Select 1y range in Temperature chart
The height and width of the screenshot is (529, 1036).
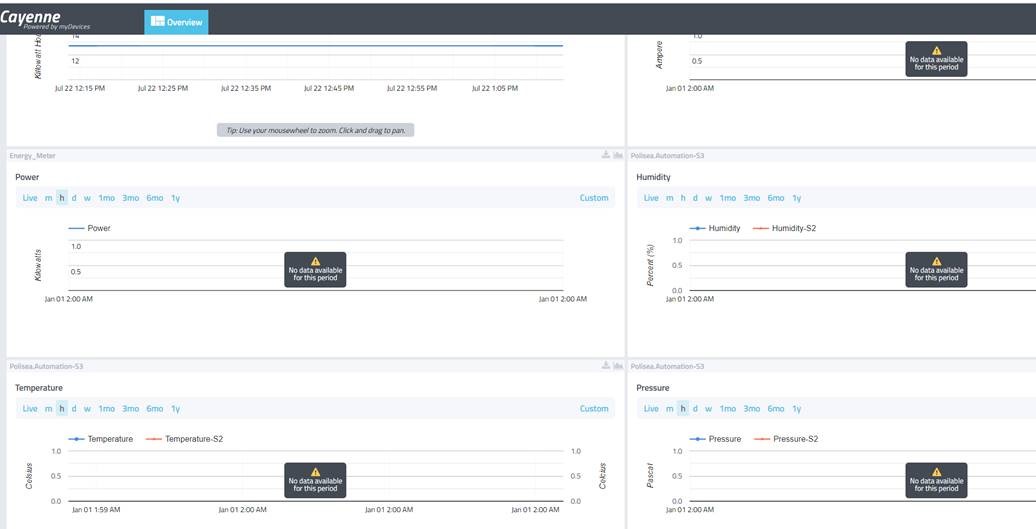click(175, 408)
